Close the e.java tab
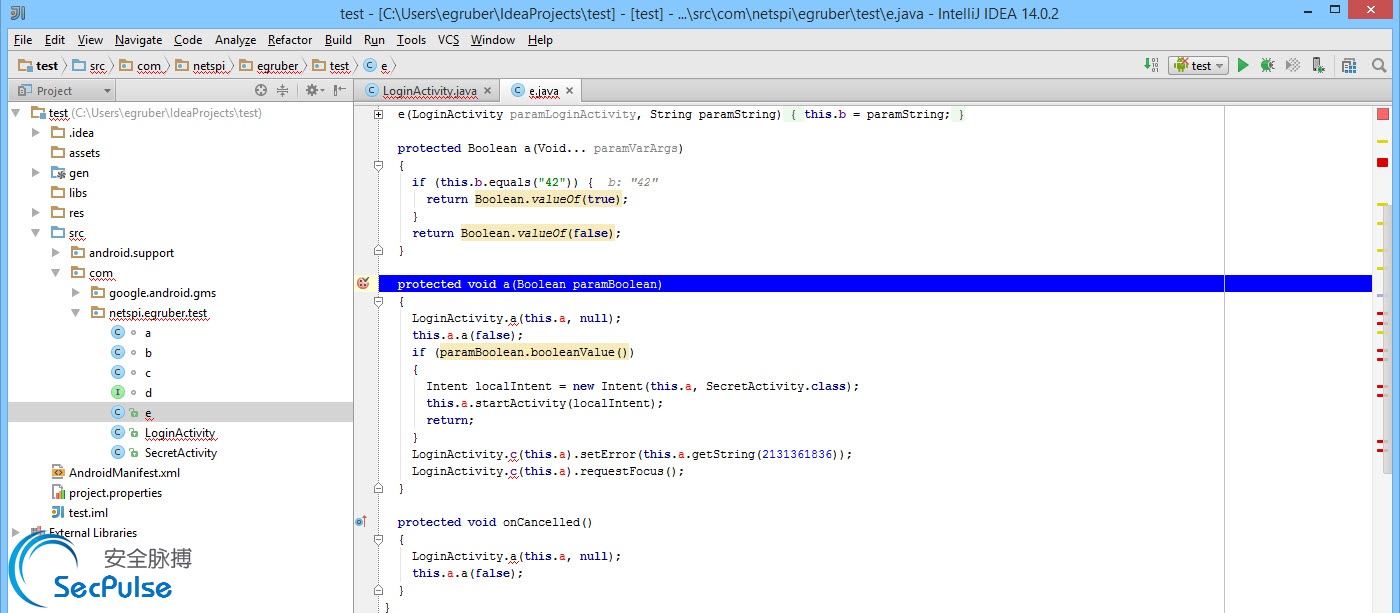 569,91
